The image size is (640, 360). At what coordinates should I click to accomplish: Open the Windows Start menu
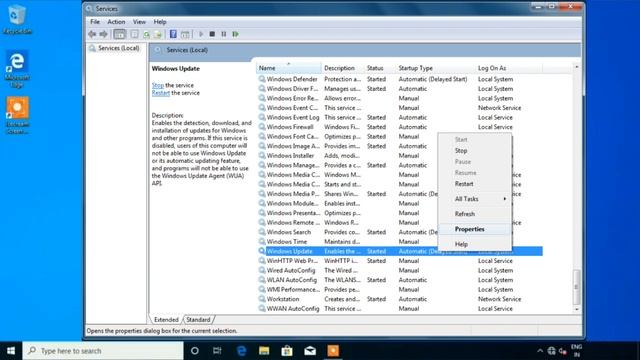[x=11, y=351]
